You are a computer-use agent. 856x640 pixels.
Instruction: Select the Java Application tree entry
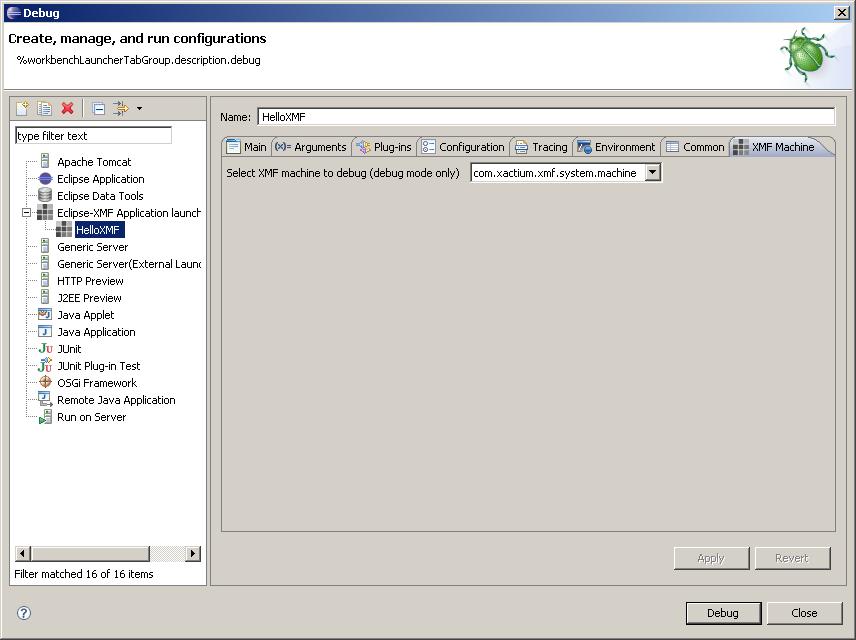coord(96,331)
